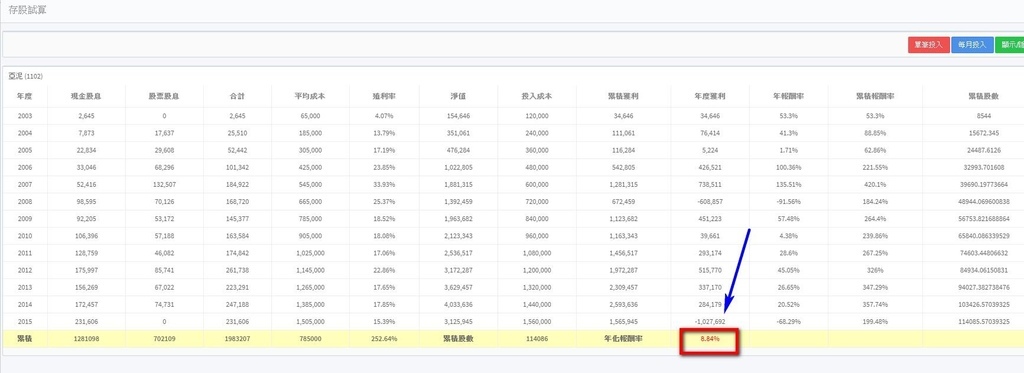Select the 2007 year cell
The image size is (1024, 373).
25,184
